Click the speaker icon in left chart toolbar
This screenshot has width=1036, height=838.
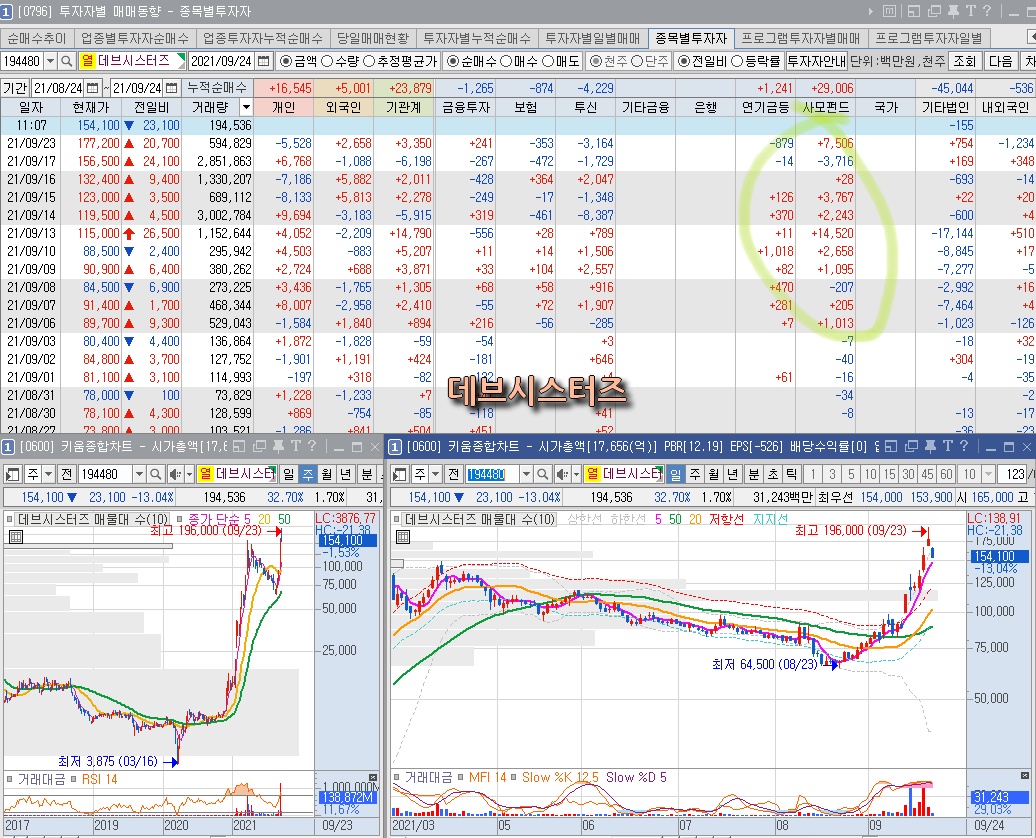pos(174,474)
